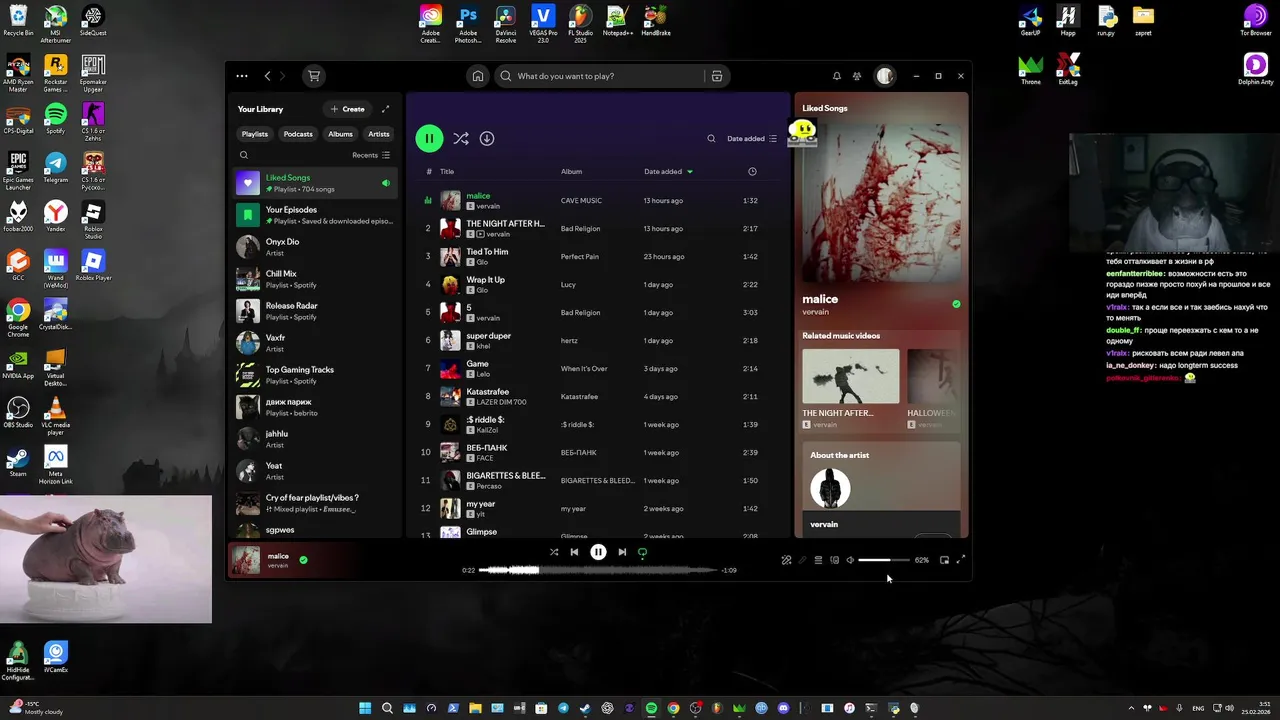Open the play queue

pos(818,560)
